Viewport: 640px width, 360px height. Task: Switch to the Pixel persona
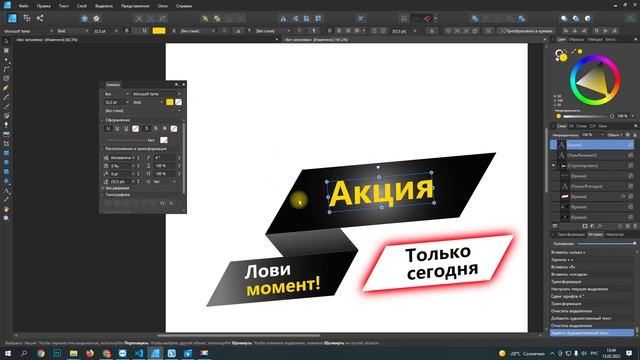tap(27, 18)
